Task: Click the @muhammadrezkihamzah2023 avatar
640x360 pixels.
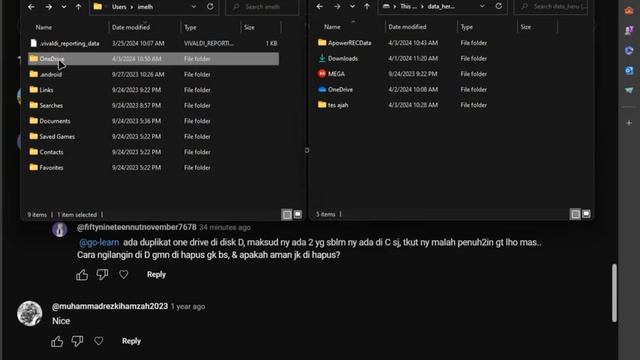Action: pyautogui.click(x=29, y=313)
